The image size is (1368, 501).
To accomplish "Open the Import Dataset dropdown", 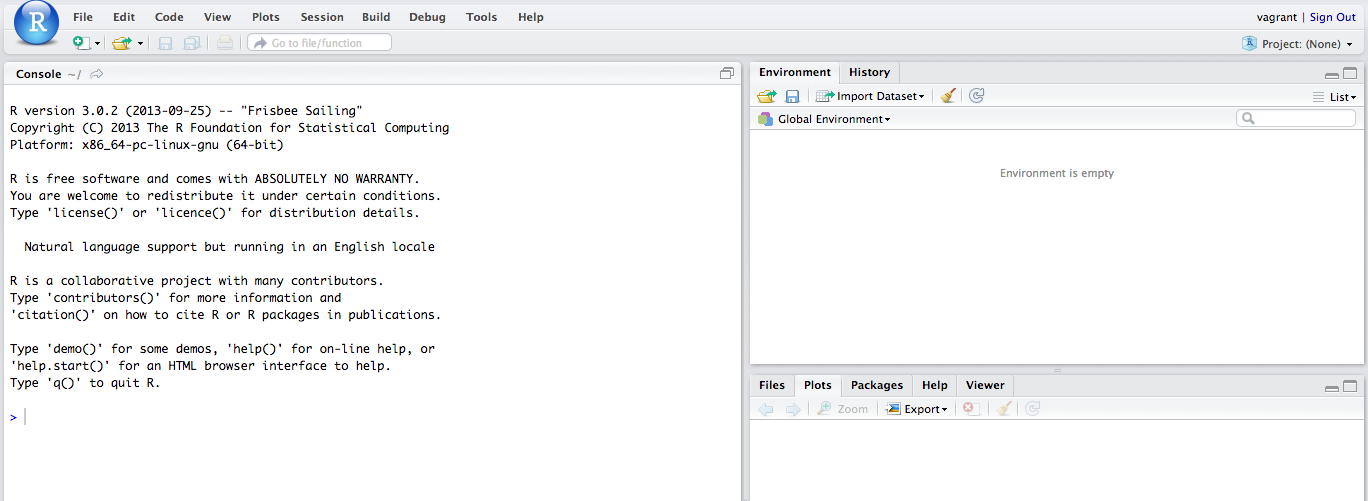I will pos(870,96).
